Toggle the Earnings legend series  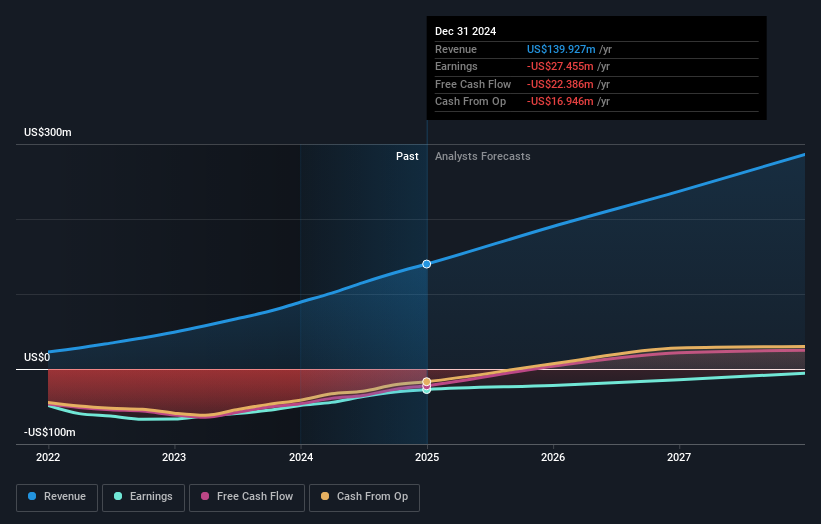(x=143, y=497)
